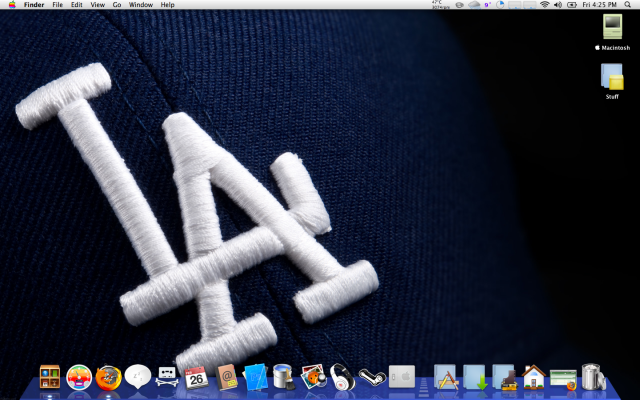Click the wooden bookshelf icon in Dock
This screenshot has height=400, width=640.
(x=50, y=377)
